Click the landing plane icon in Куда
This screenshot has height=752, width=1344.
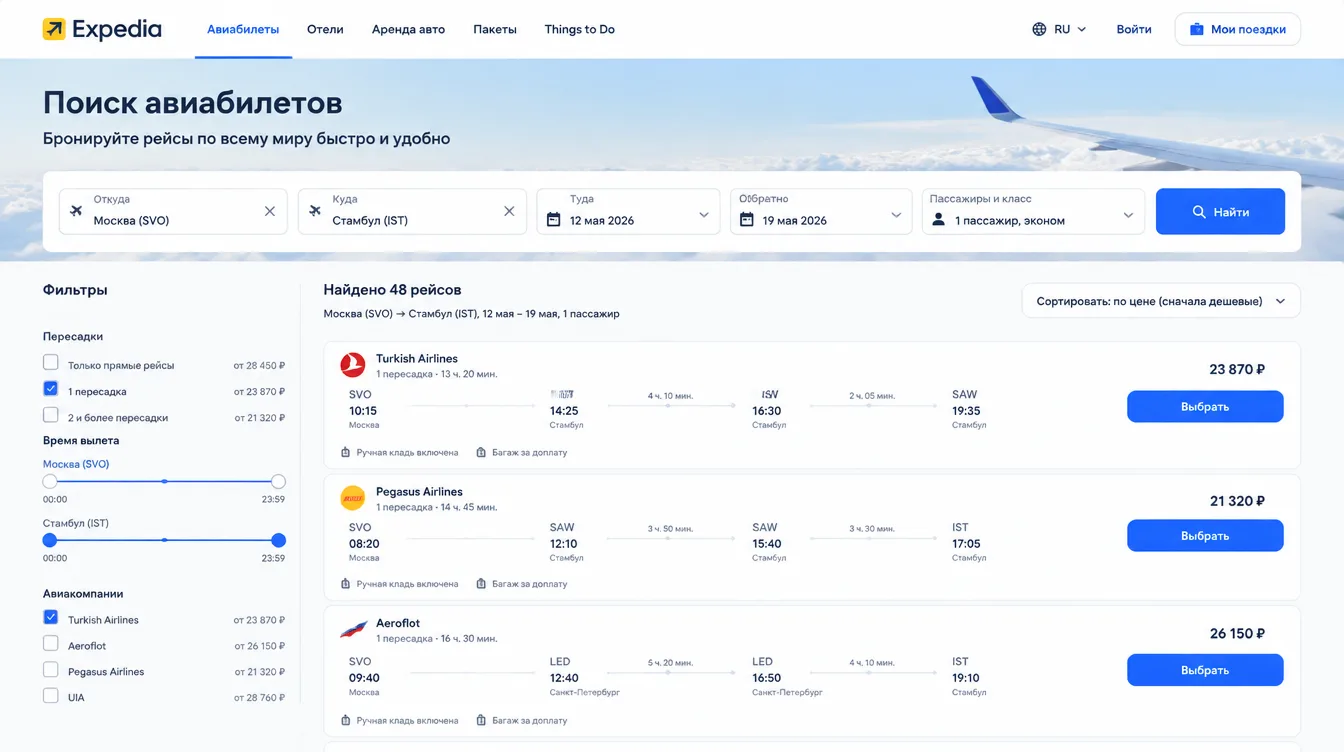coord(315,211)
